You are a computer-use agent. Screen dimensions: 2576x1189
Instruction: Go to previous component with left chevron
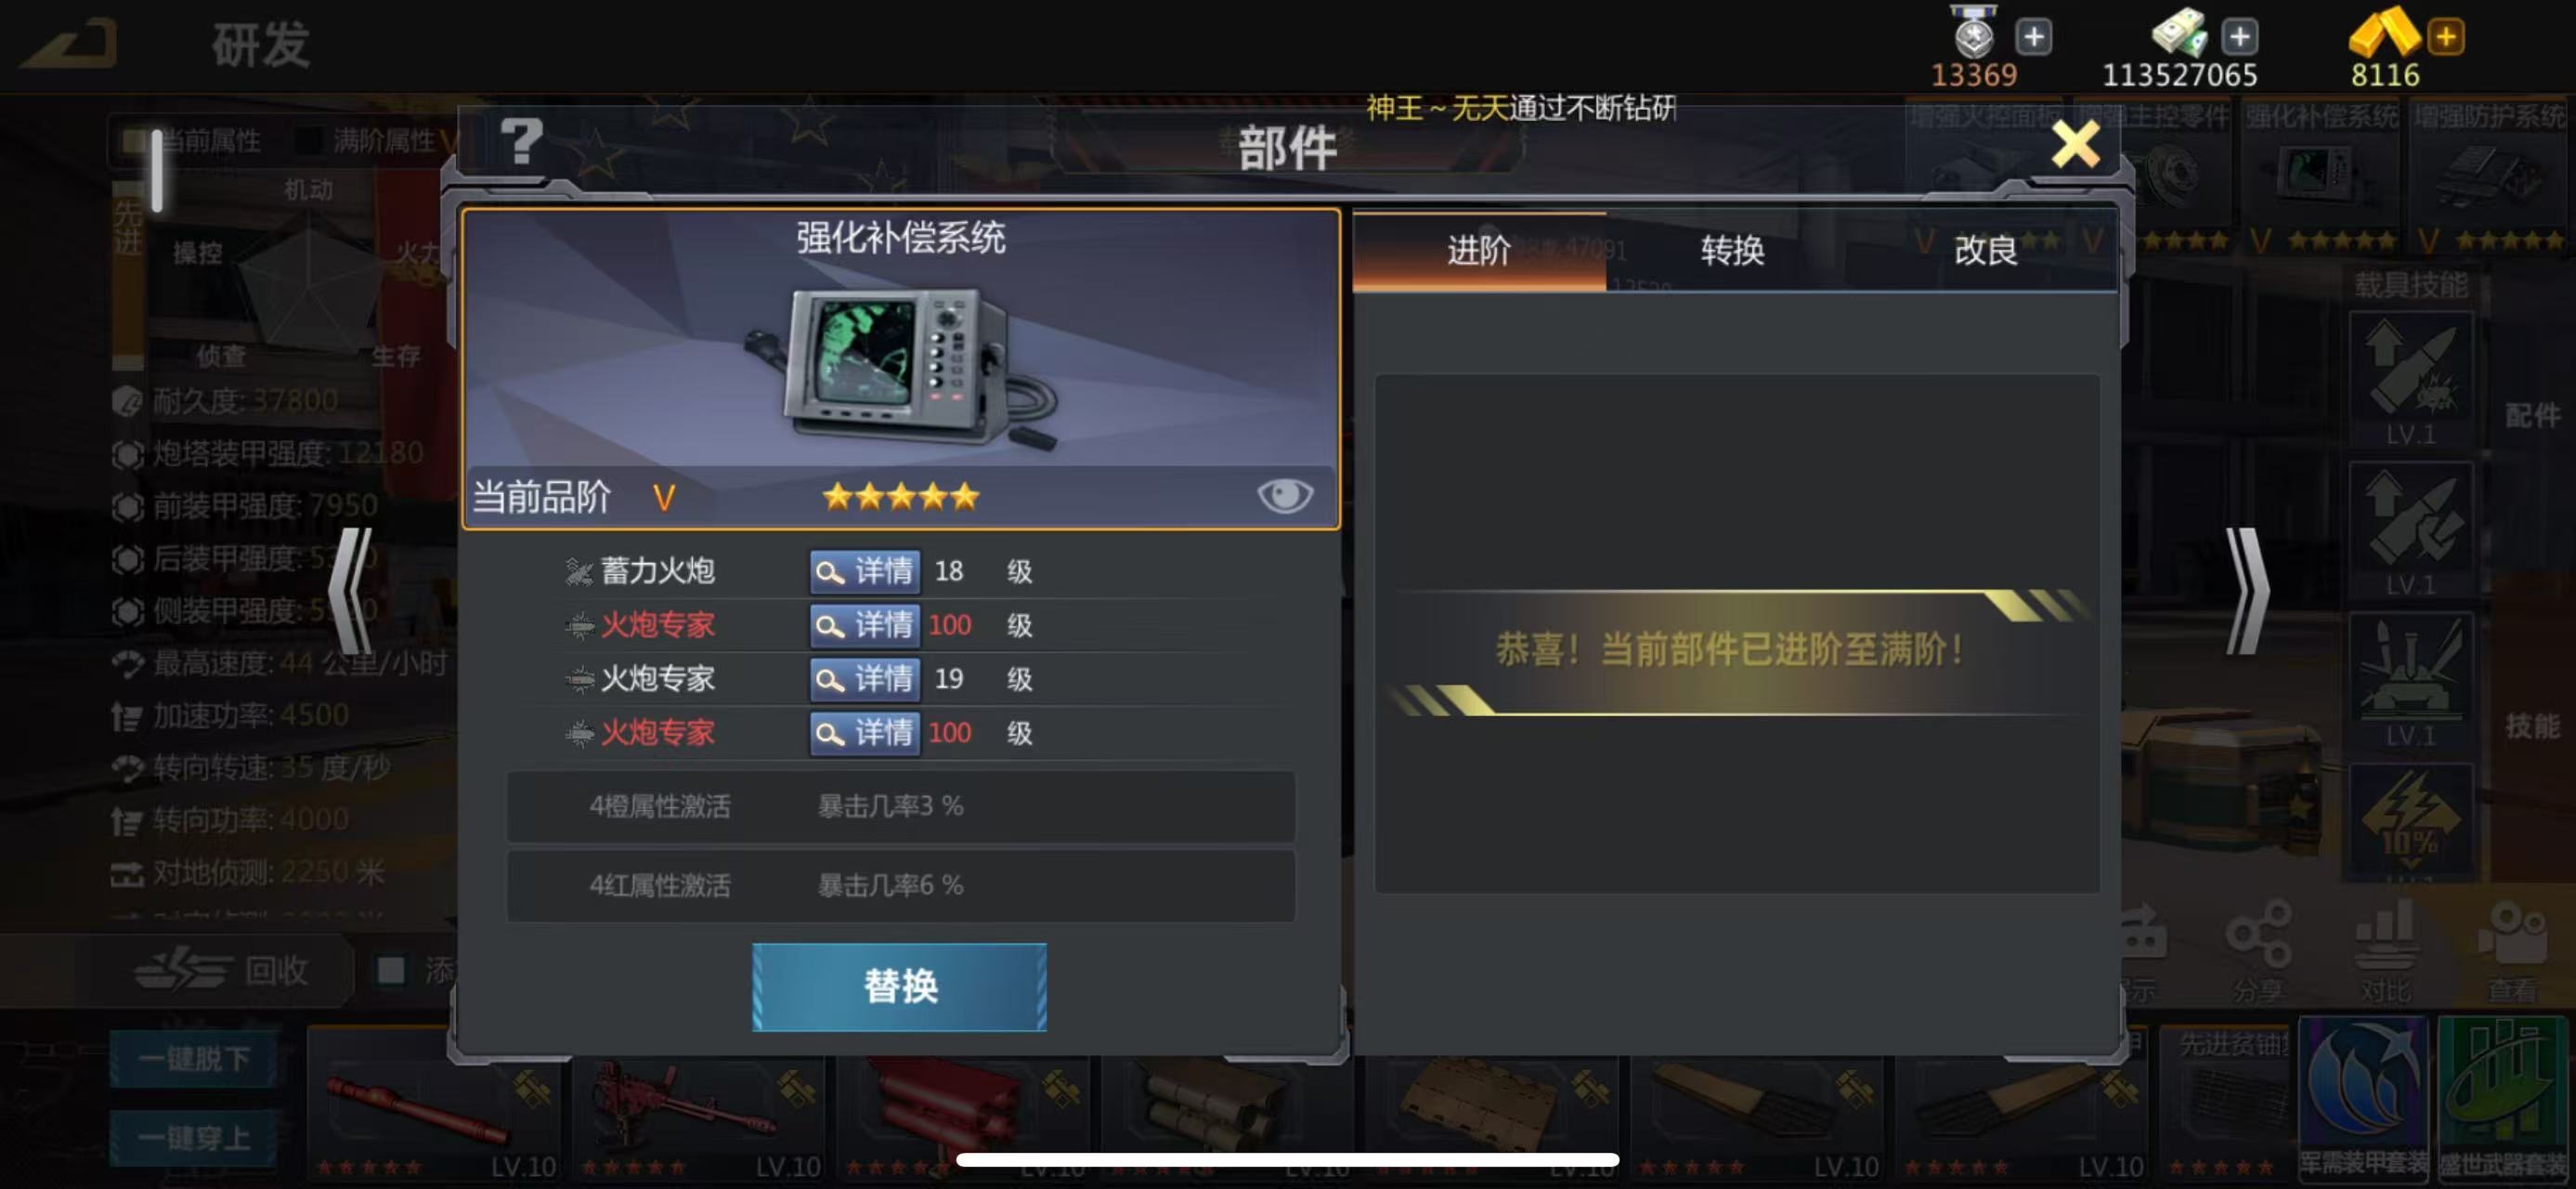tap(351, 591)
